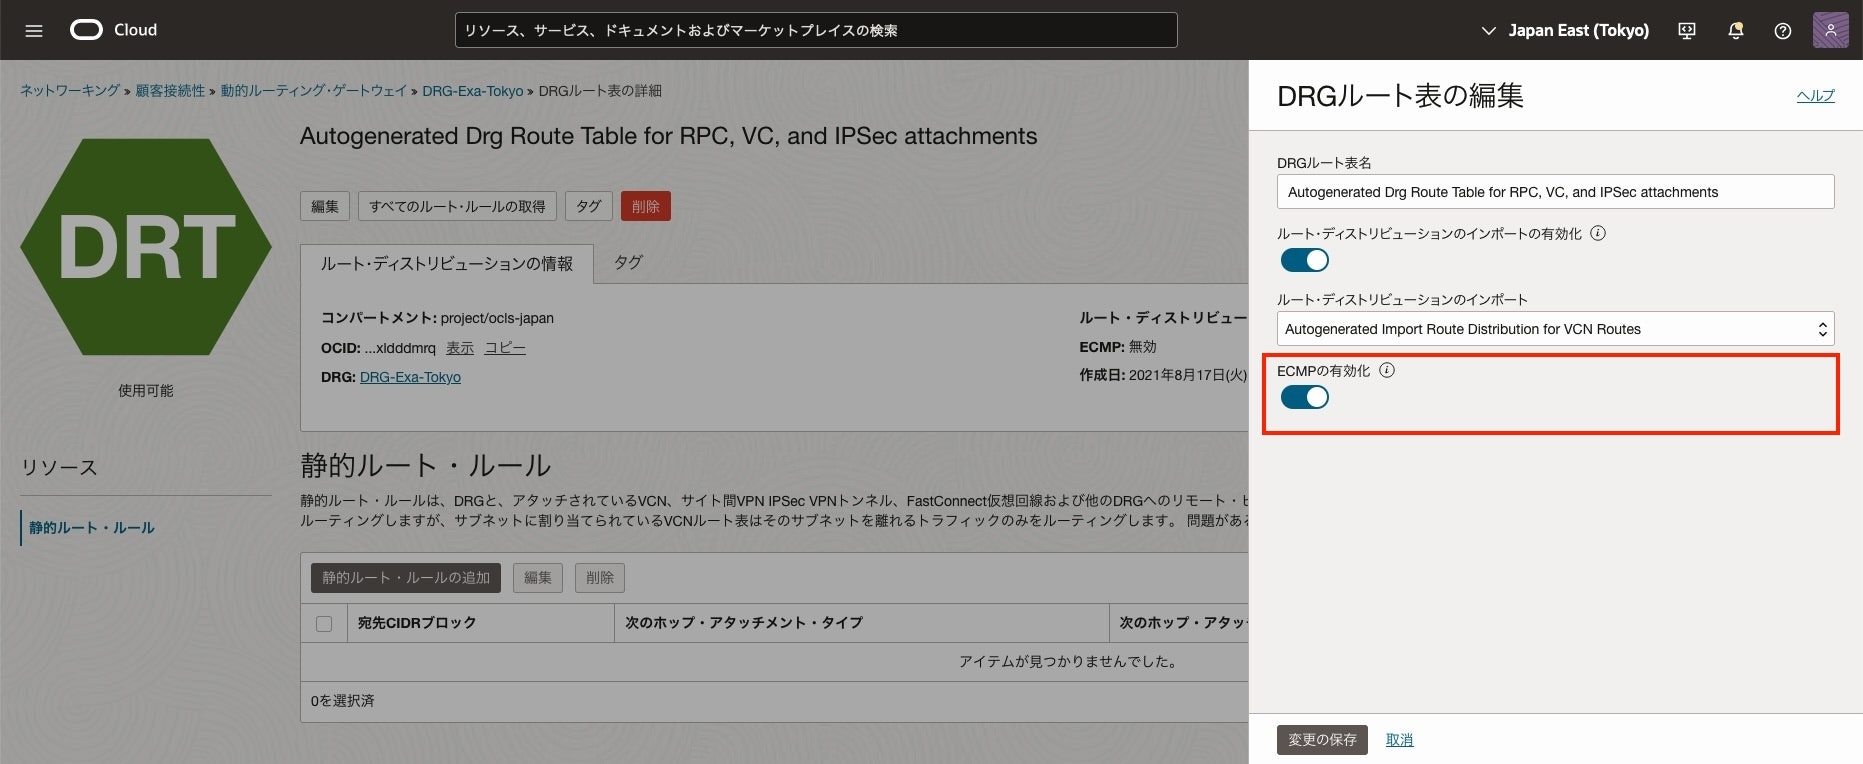Viewport: 1863px width, 764px height.
Task: Click the top search bar
Action: coord(816,30)
